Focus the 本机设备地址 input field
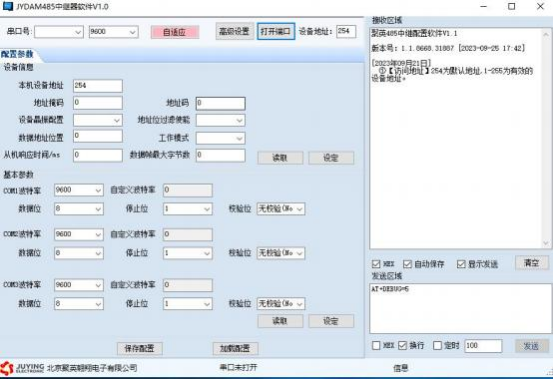 (98, 85)
